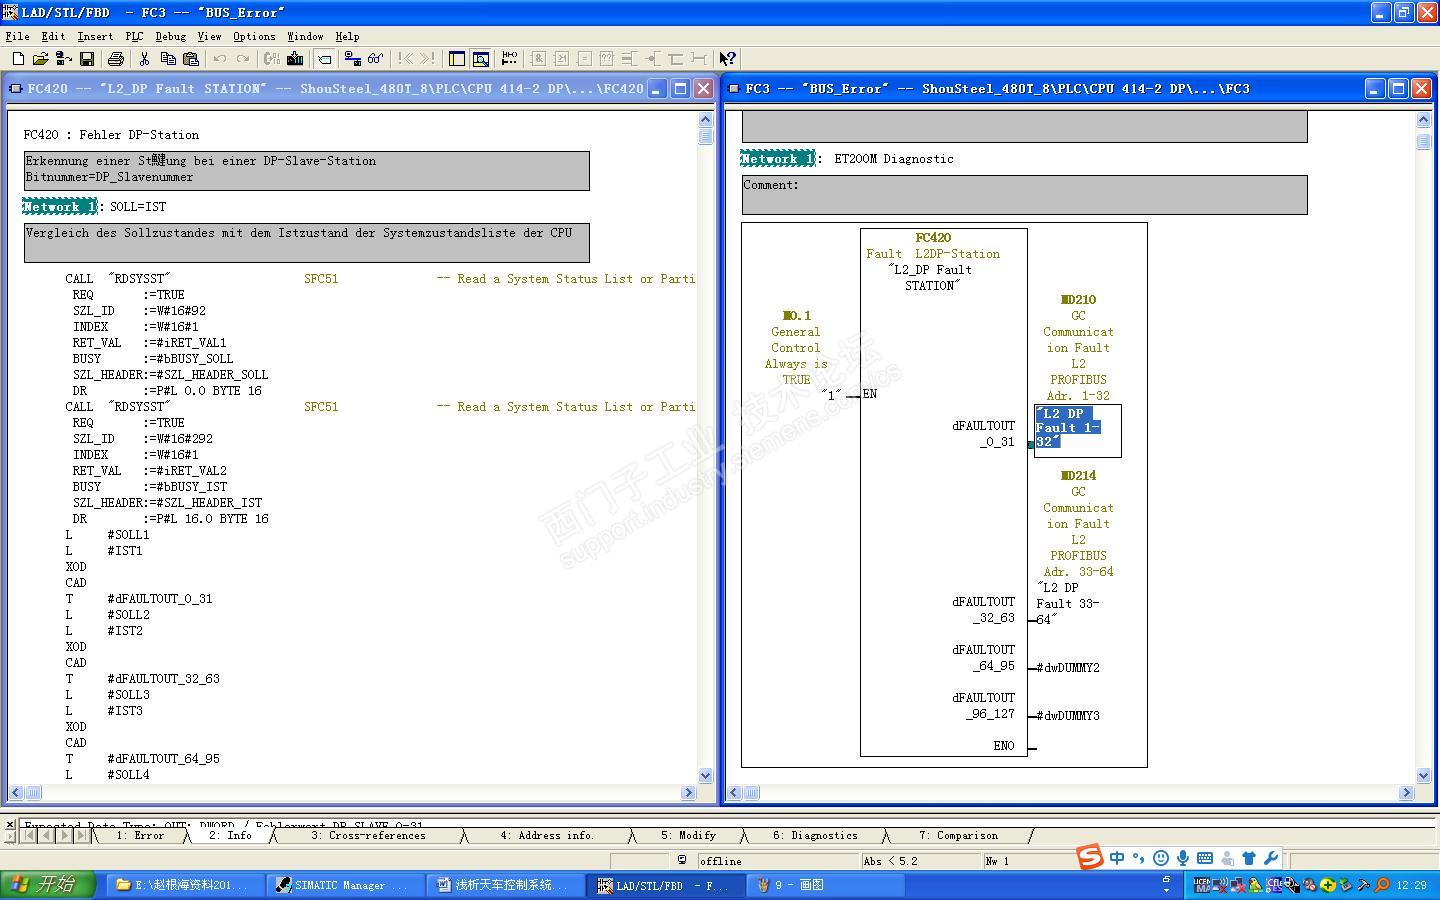Image resolution: width=1440 pixels, height=900 pixels.
Task: Click the AND box toolbar icon
Action: point(538,59)
